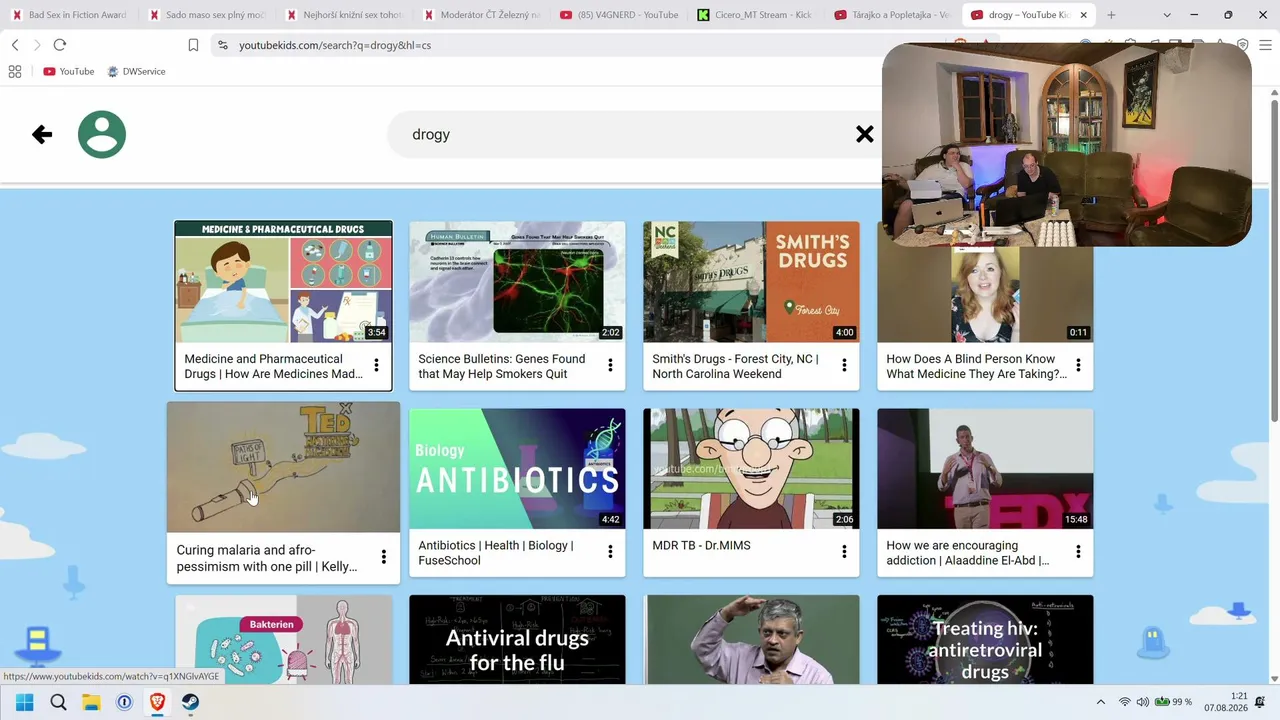View site information icon beside the URL
1280x720 pixels.
[x=222, y=45]
